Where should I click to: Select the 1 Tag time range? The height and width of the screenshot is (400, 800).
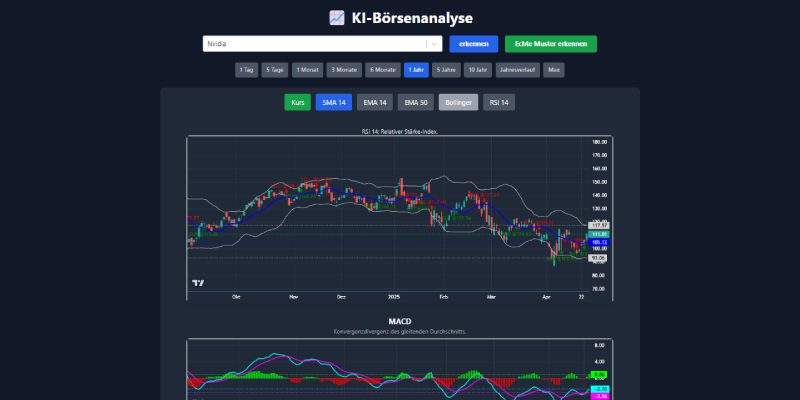coord(245,70)
